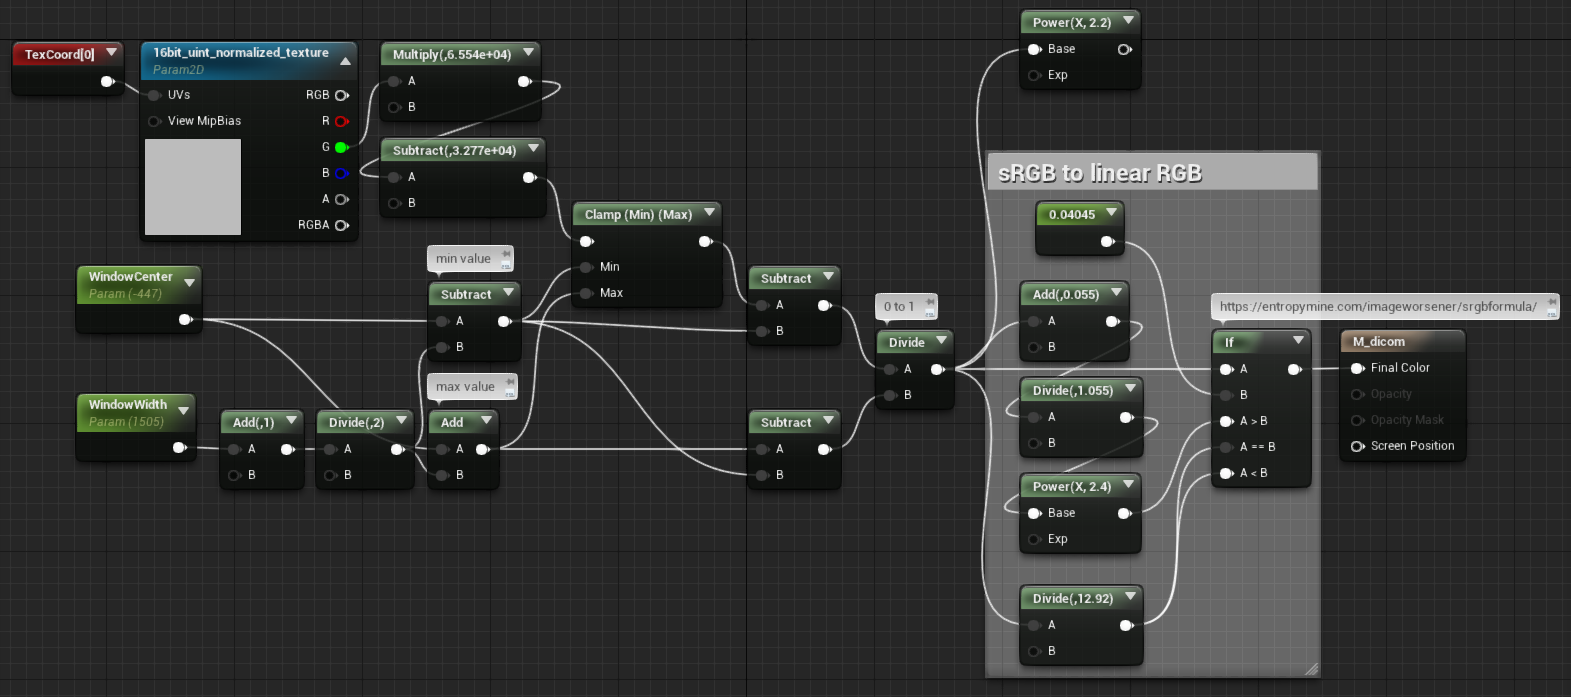Toggle '0 to 1' comment bubble visibility
Viewport: 1571px width, 697px height.
coord(930,313)
